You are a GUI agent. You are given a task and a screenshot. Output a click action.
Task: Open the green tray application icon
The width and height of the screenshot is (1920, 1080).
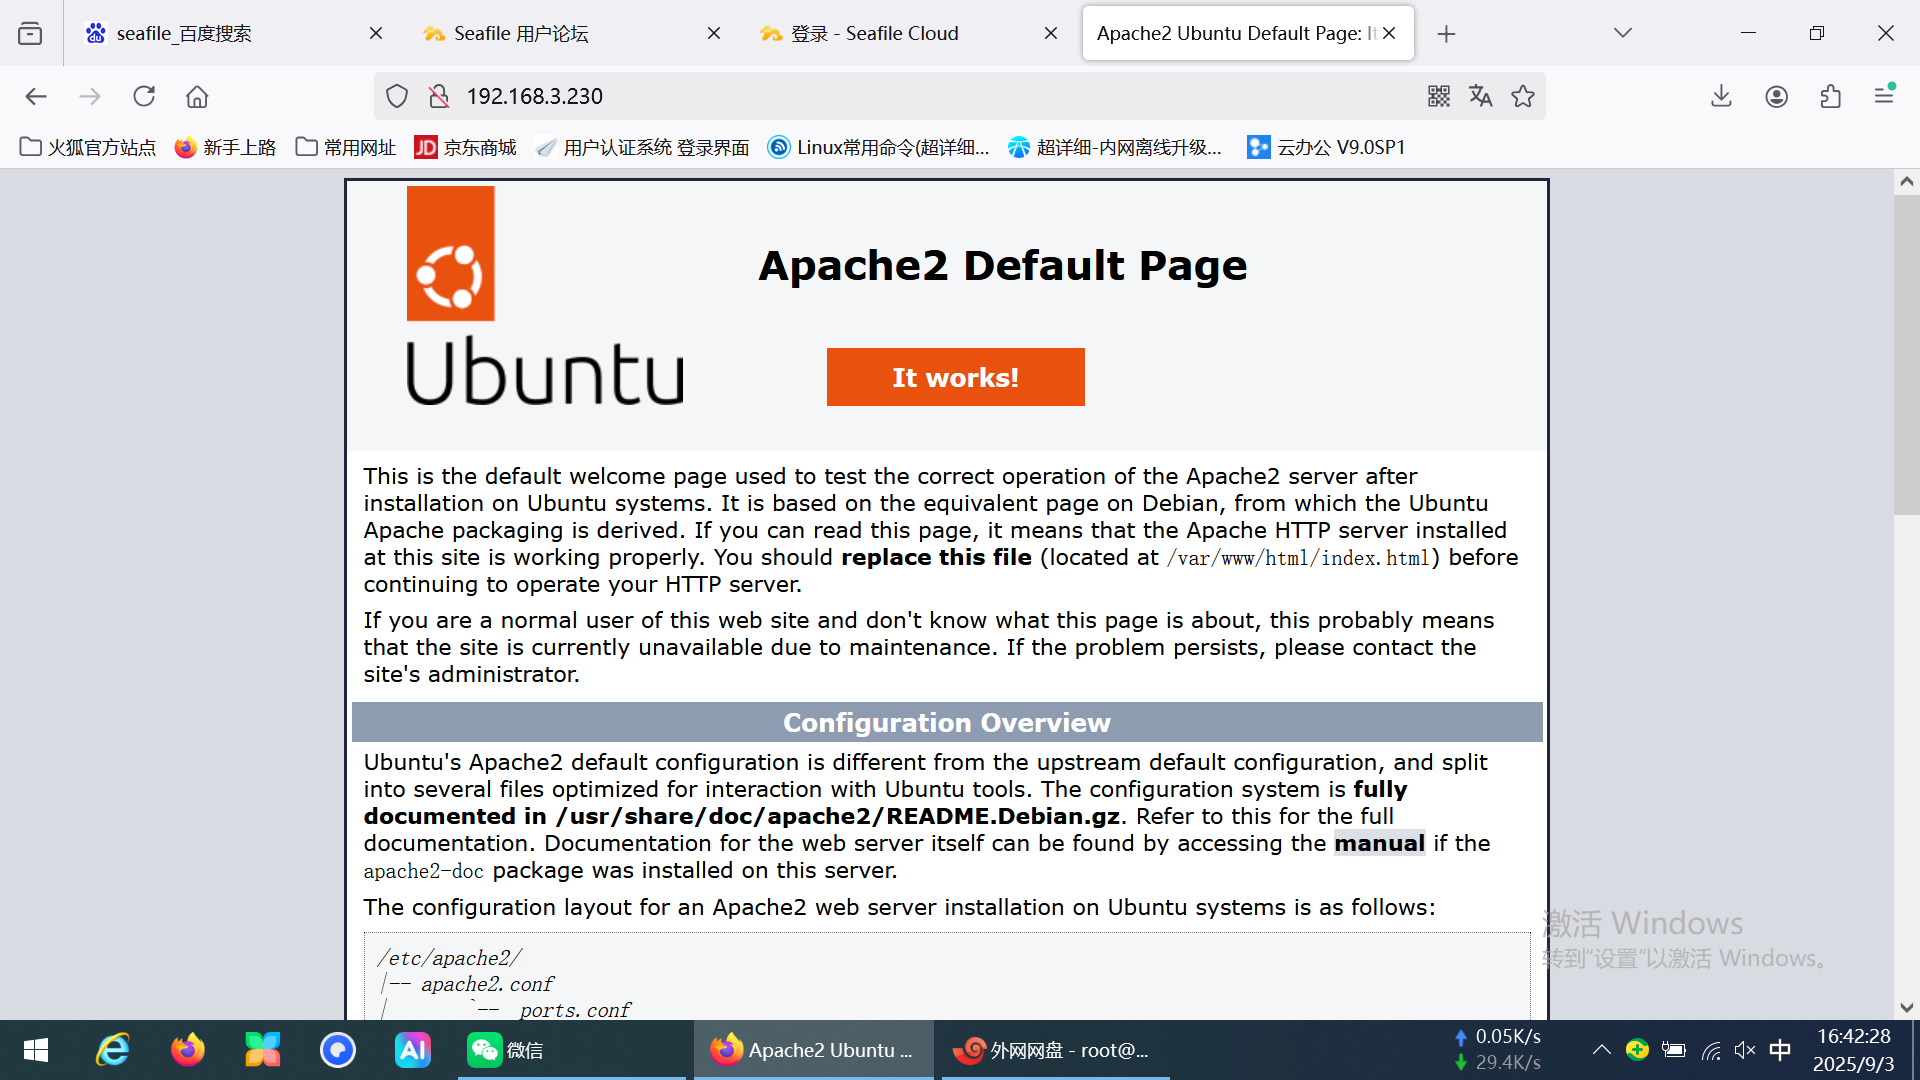(1637, 1050)
